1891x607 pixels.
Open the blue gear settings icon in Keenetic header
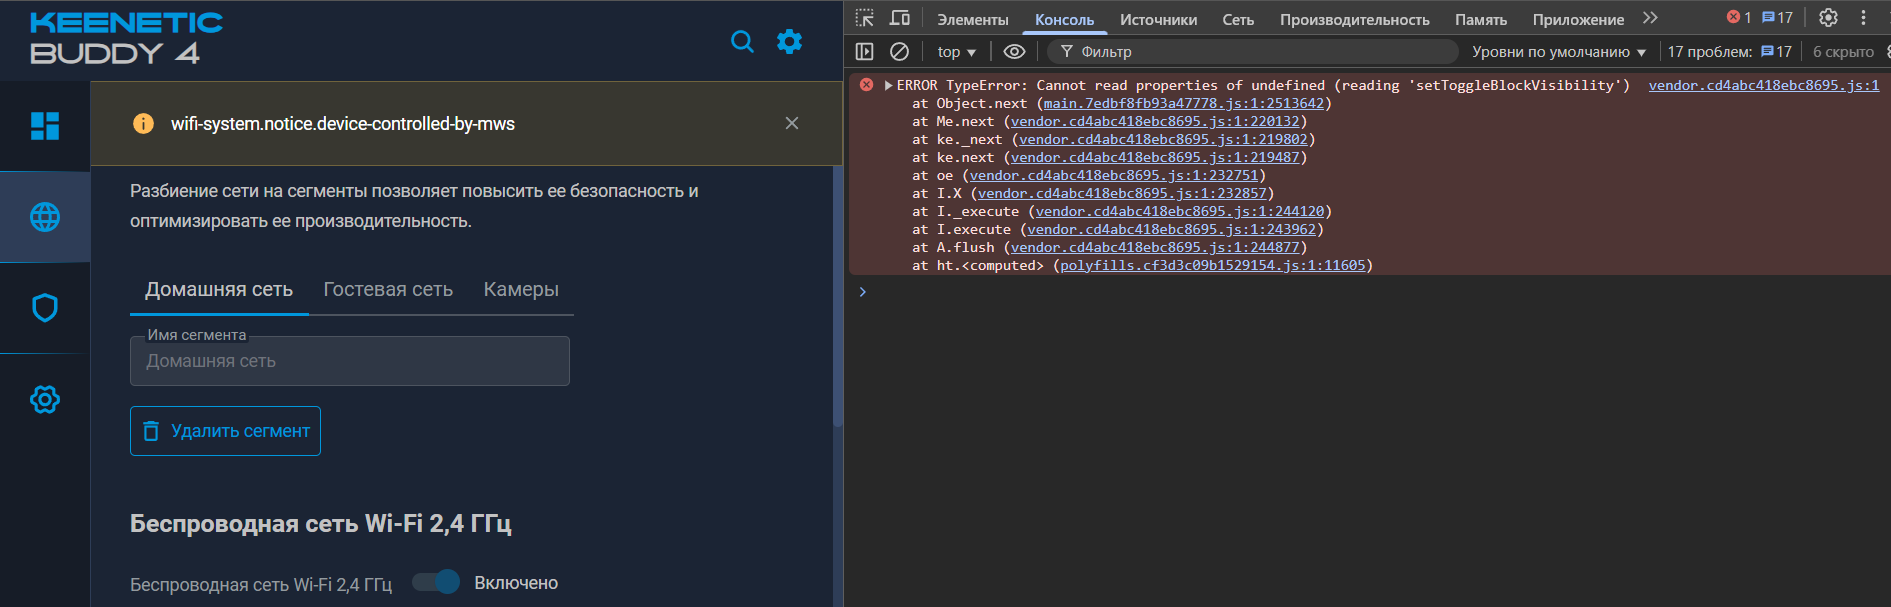pyautogui.click(x=790, y=41)
